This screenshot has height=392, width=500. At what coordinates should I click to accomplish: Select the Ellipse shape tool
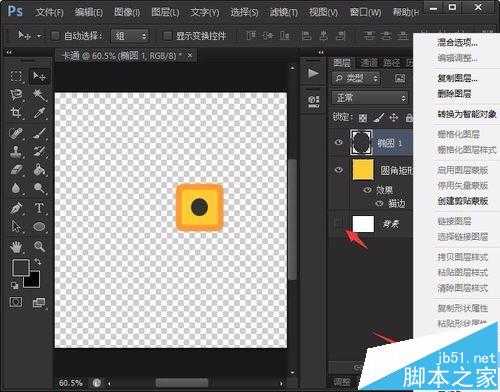[39, 227]
